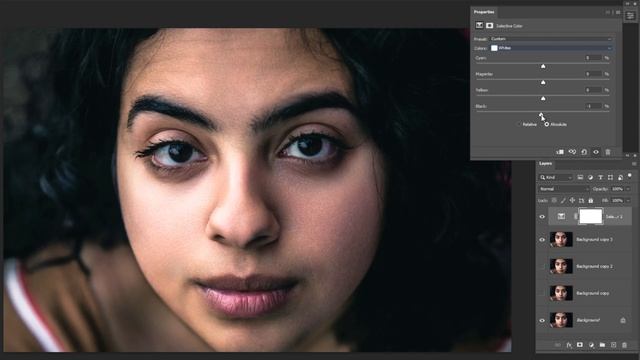Create a new layer icon
This screenshot has height=360, width=640.
pyautogui.click(x=613, y=345)
